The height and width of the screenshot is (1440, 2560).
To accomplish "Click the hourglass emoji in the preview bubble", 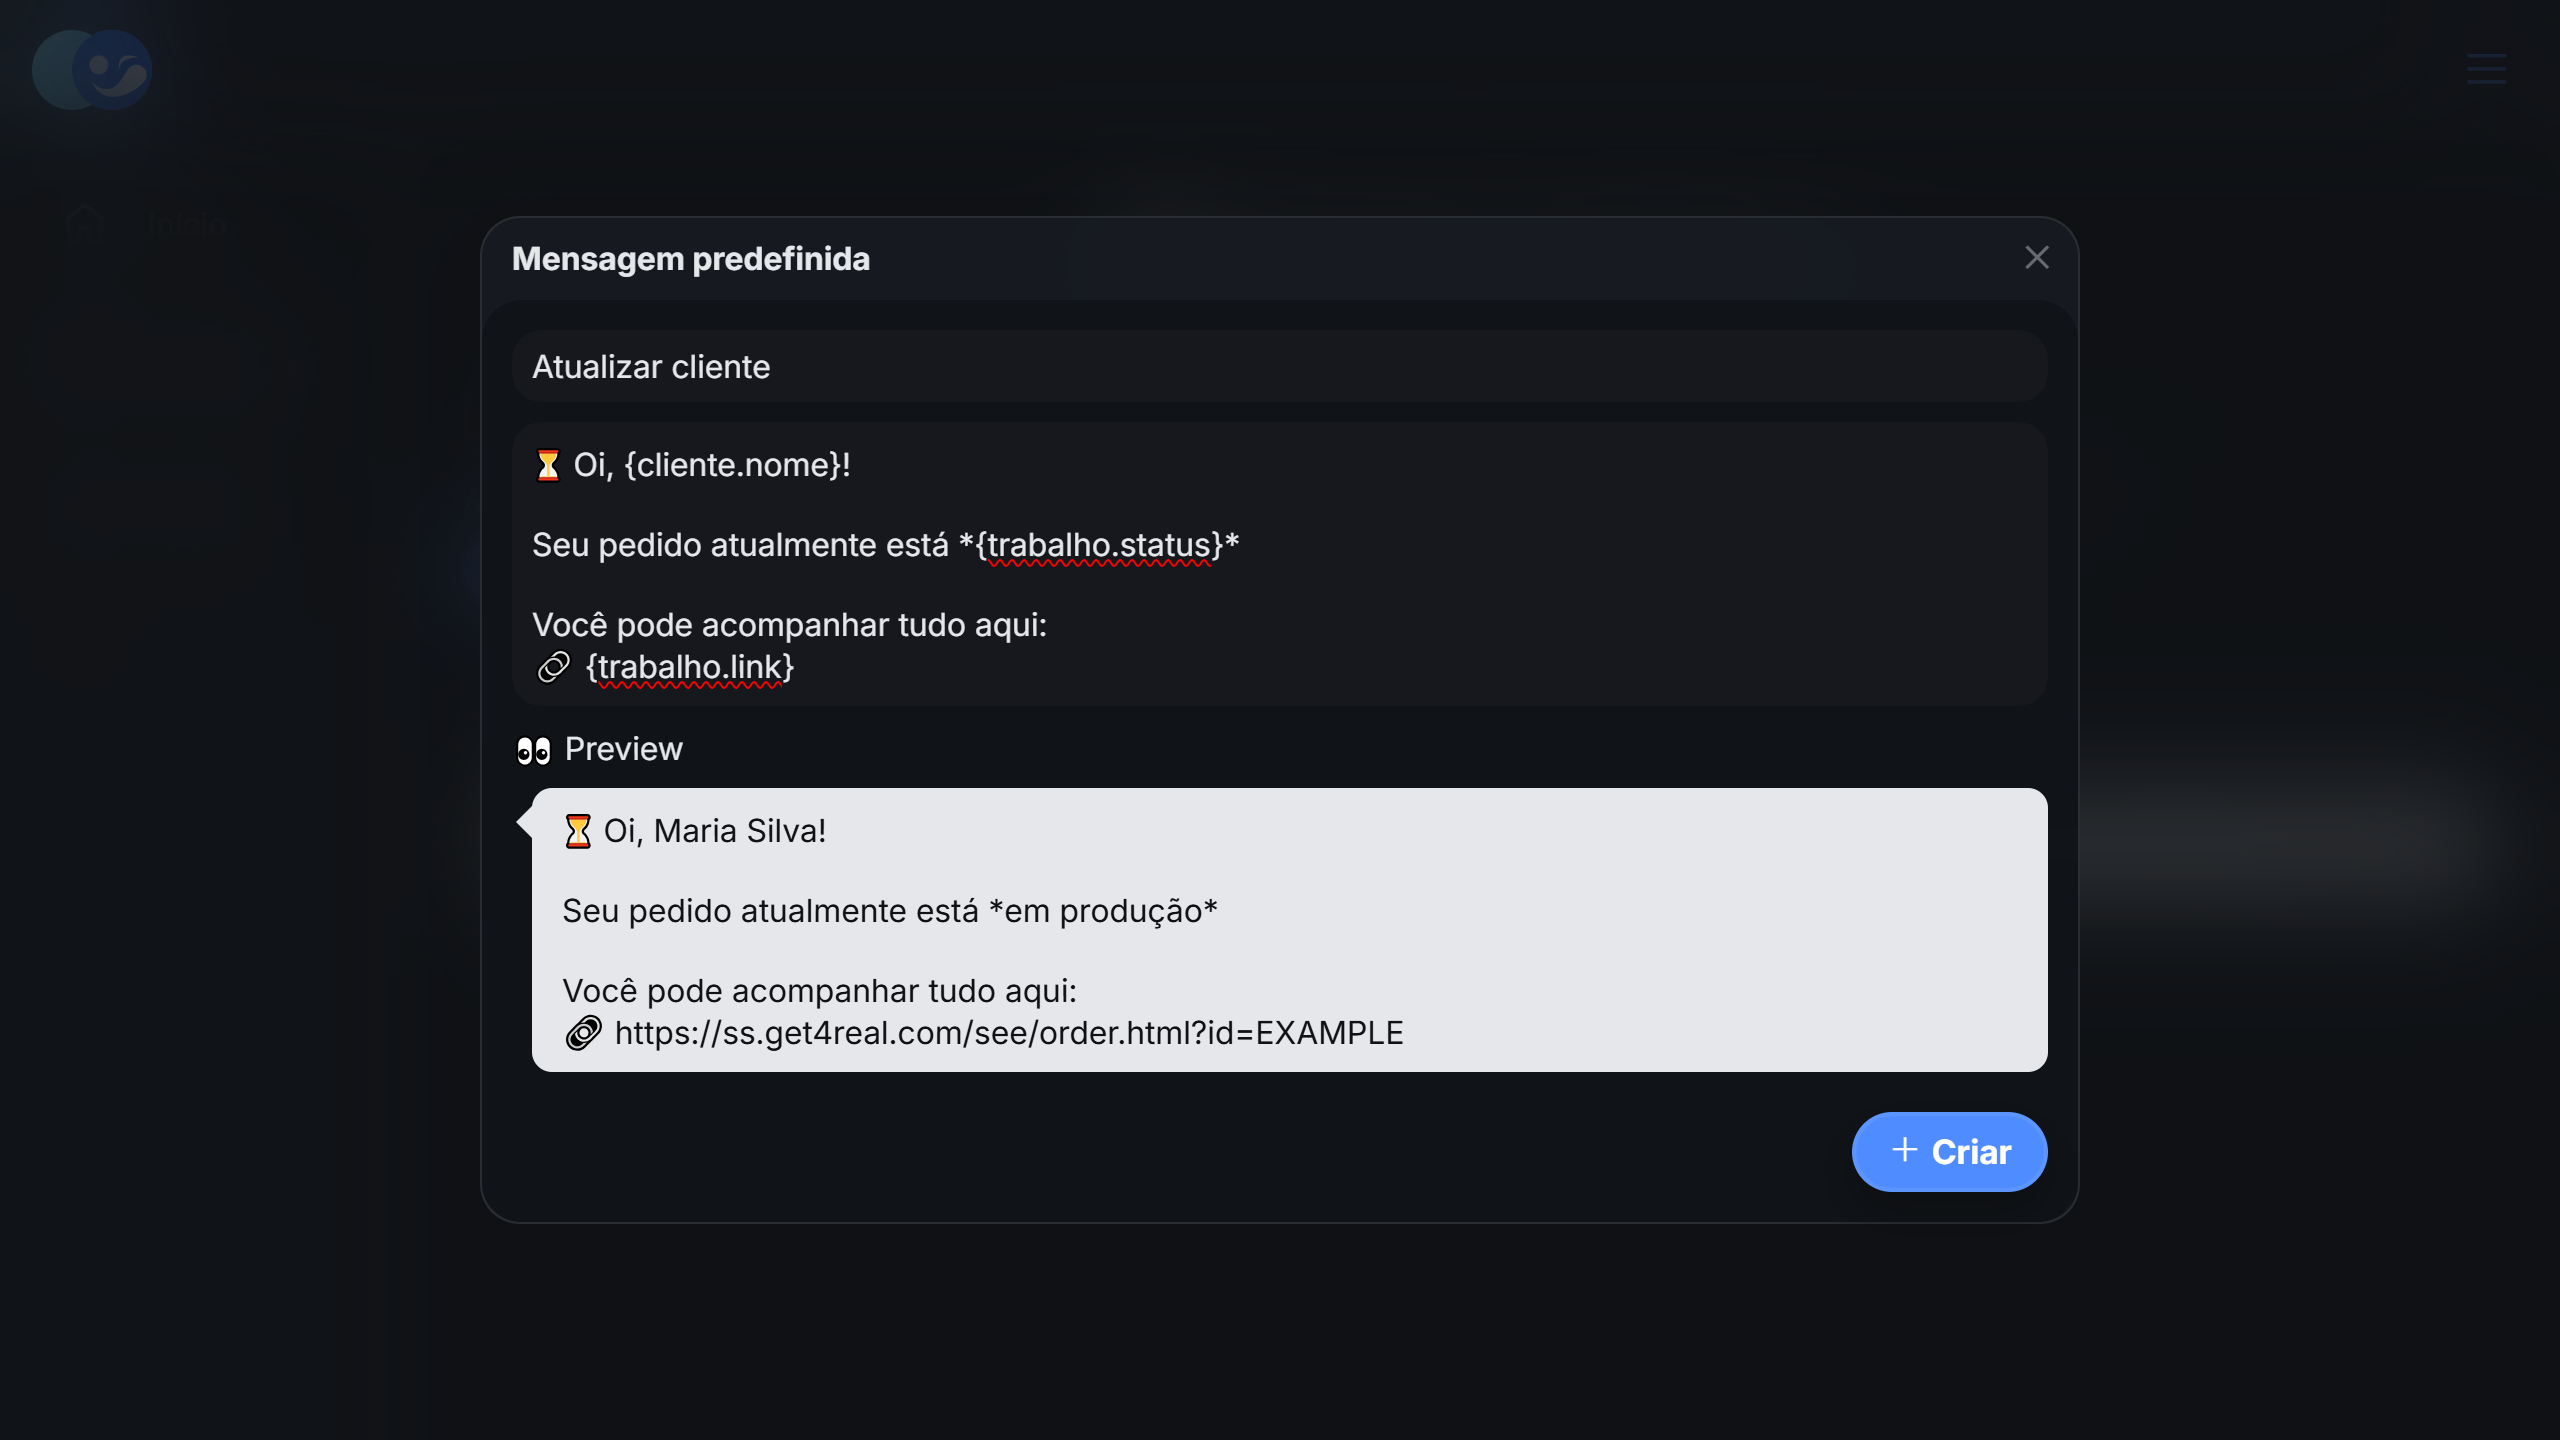I will [x=578, y=832].
